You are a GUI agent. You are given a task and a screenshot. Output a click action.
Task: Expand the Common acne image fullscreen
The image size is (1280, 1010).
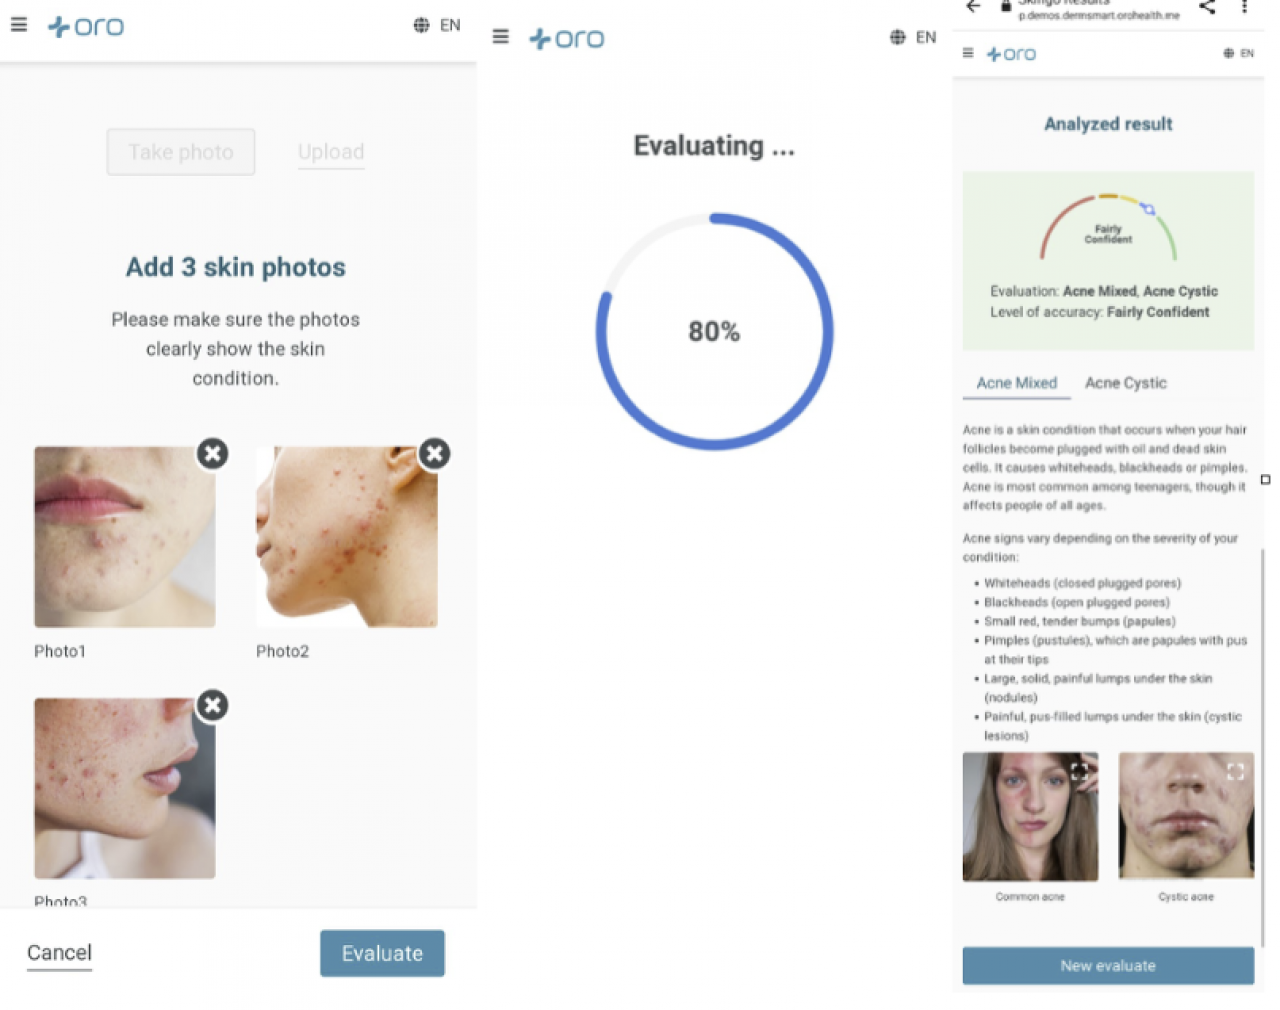[x=1079, y=771]
